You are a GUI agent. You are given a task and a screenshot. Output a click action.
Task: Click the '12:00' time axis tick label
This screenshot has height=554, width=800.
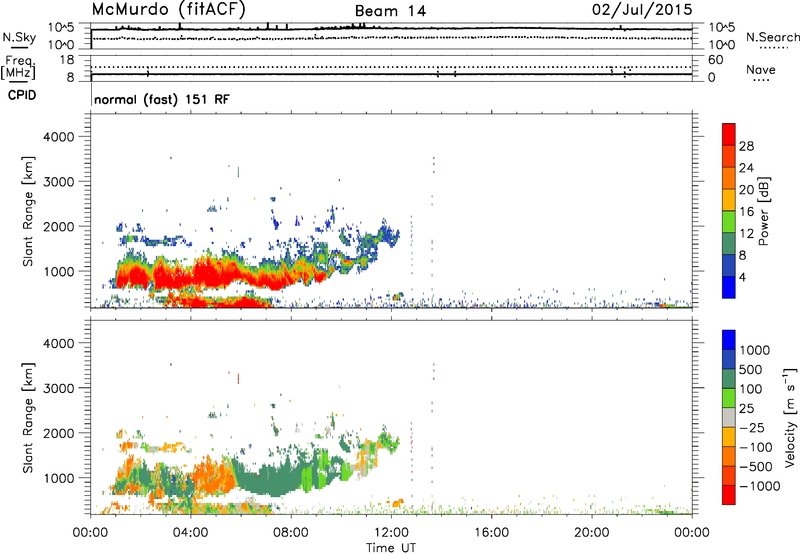click(x=391, y=533)
